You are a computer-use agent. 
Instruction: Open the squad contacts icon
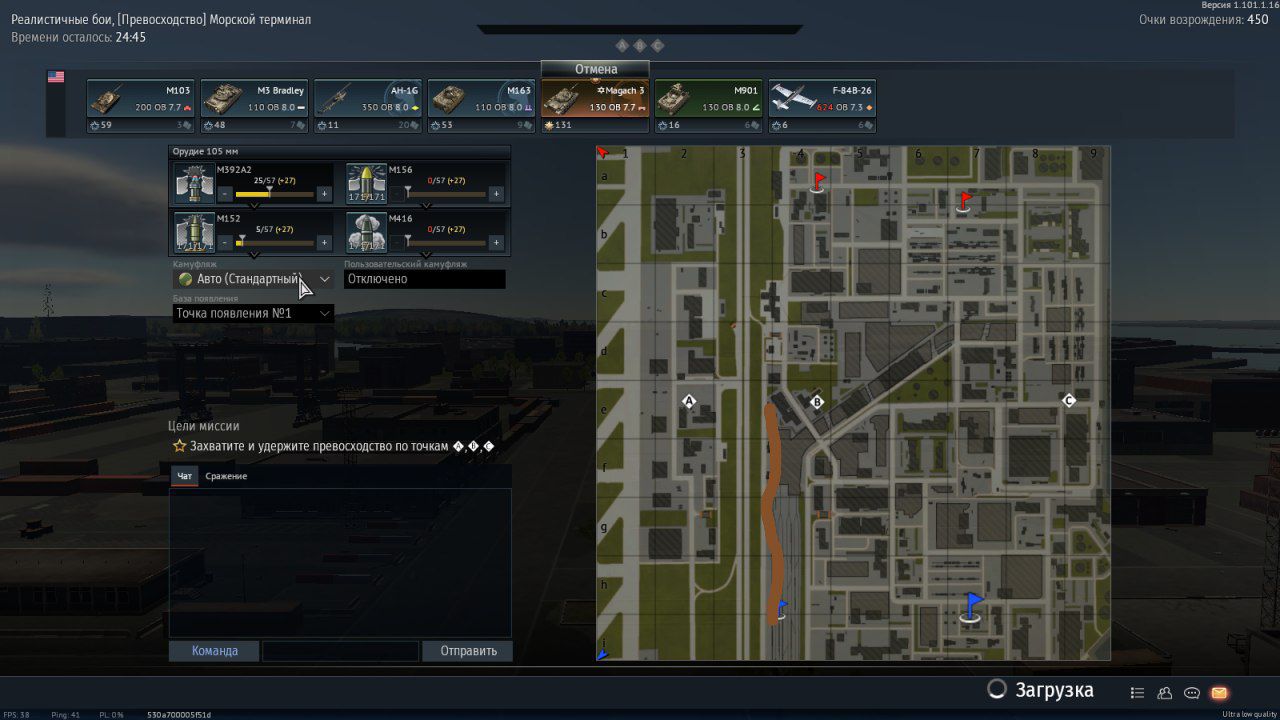click(x=1164, y=693)
